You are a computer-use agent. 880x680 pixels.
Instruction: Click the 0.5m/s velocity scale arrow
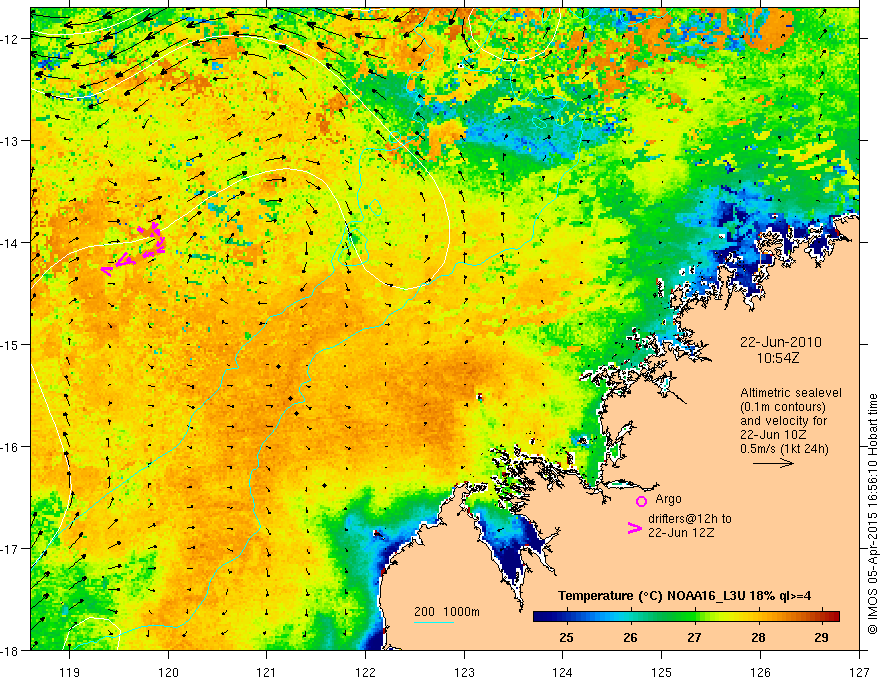pyautogui.click(x=773, y=463)
